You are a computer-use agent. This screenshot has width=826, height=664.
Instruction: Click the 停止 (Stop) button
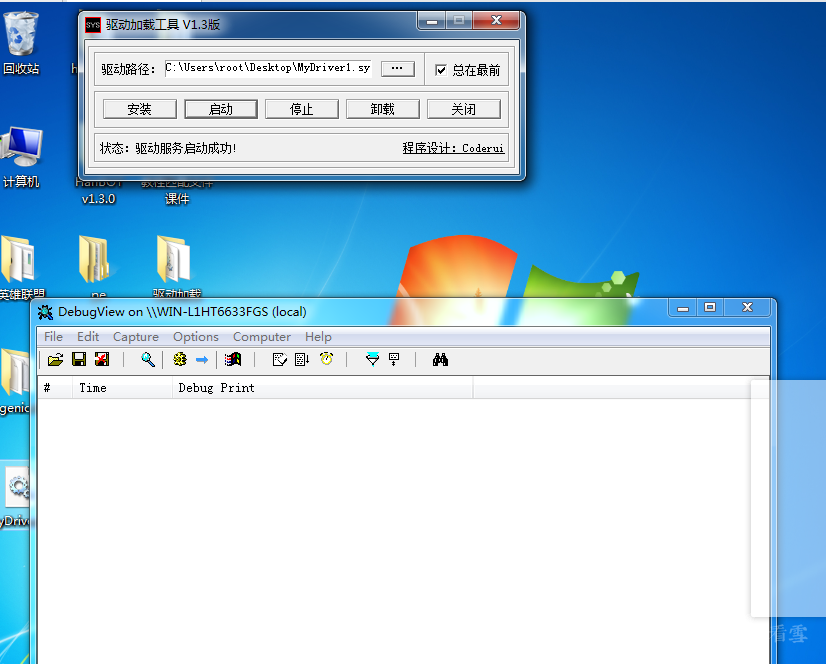302,109
